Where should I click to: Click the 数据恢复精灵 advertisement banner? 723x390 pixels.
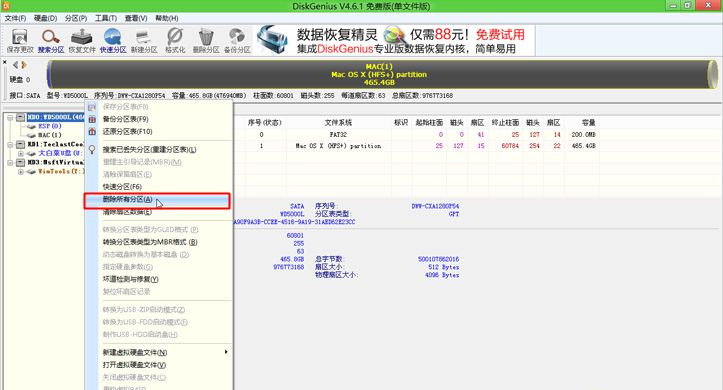coord(396,41)
